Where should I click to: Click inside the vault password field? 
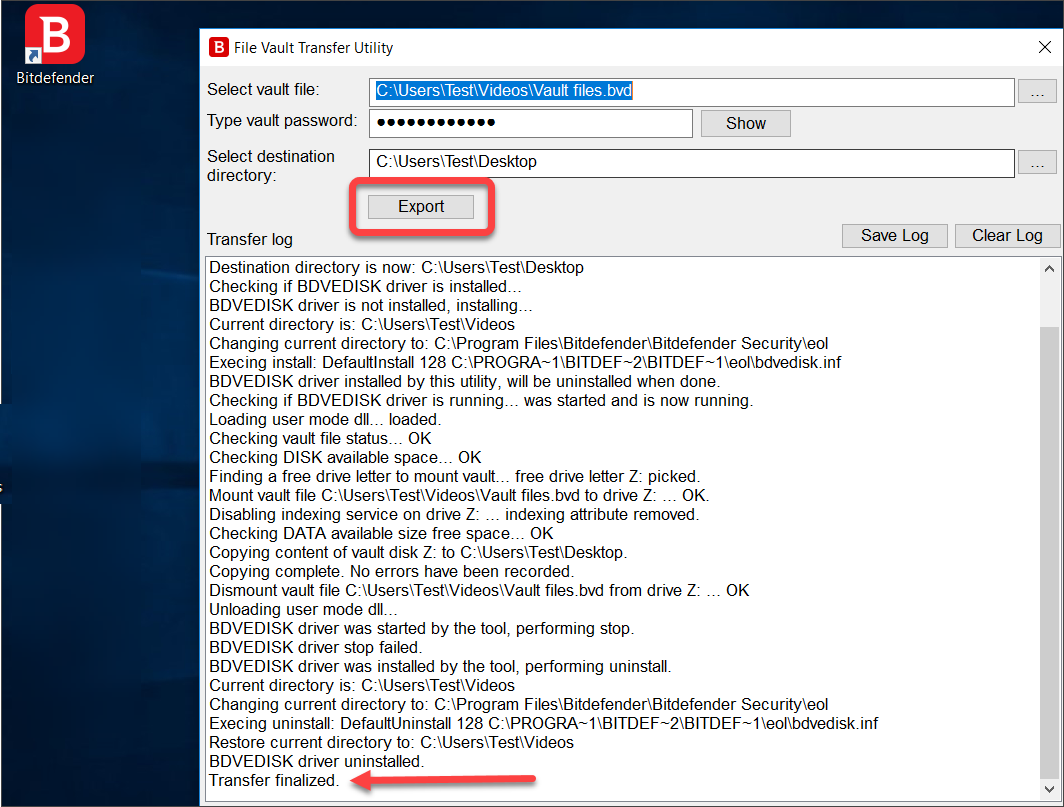point(530,123)
